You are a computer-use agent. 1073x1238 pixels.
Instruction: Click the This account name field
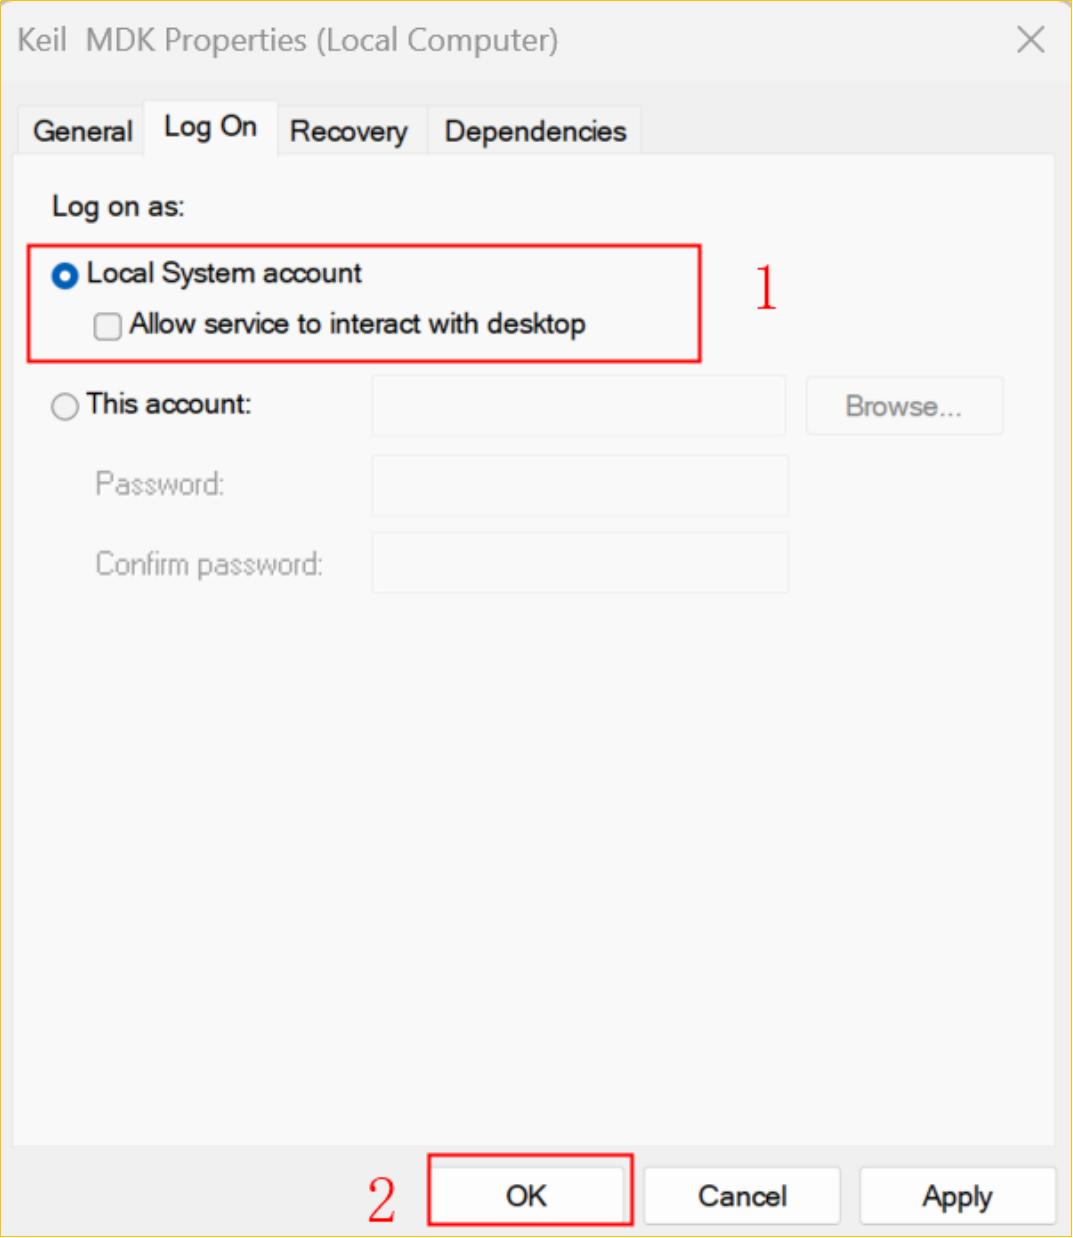click(x=578, y=406)
